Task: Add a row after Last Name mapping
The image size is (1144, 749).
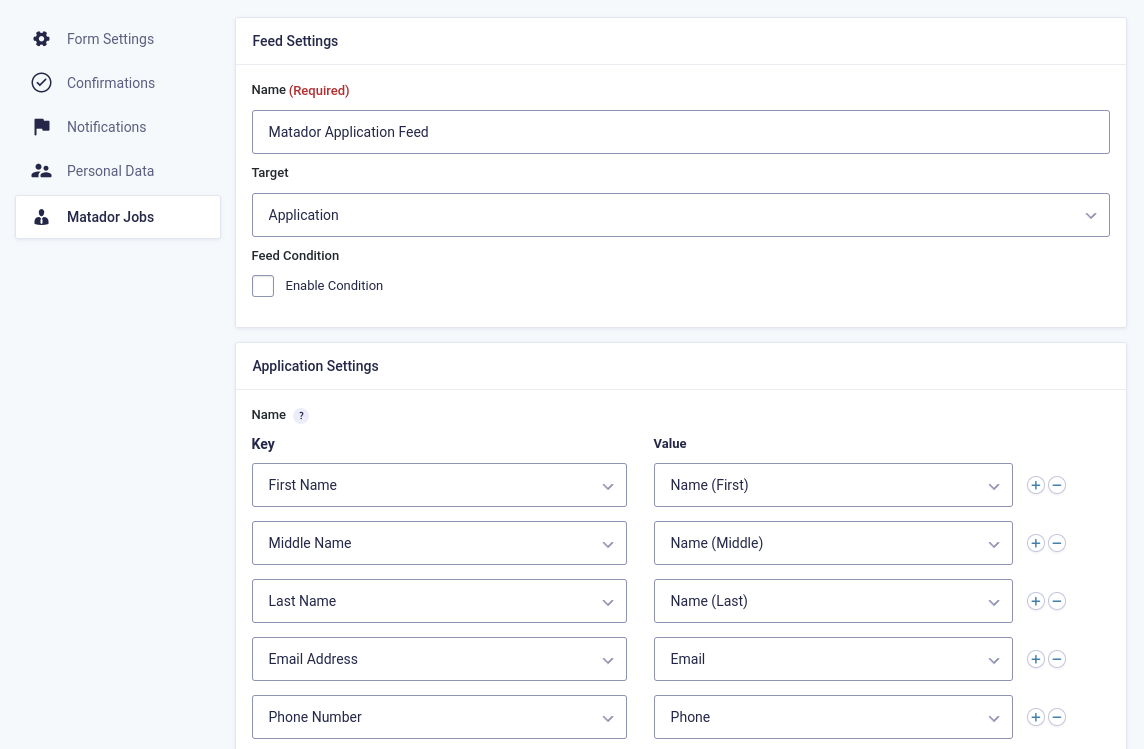Action: [1035, 601]
